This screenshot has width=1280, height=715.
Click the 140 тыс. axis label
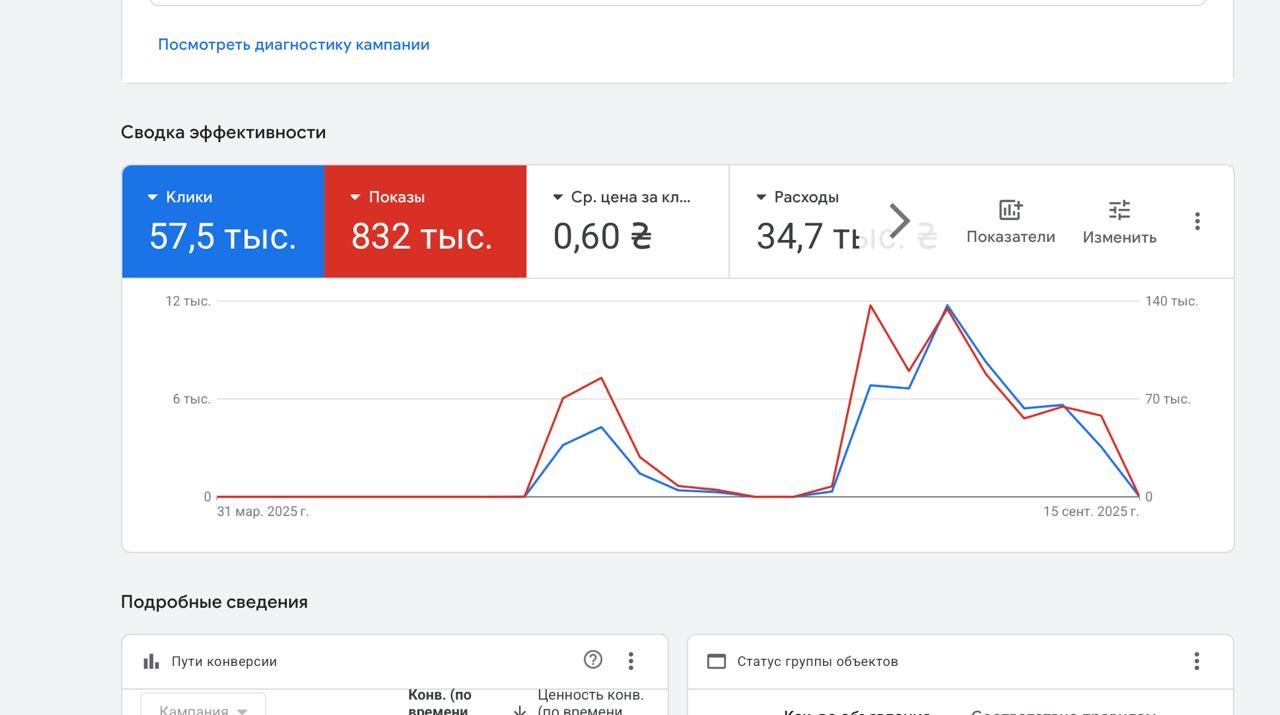point(1171,301)
